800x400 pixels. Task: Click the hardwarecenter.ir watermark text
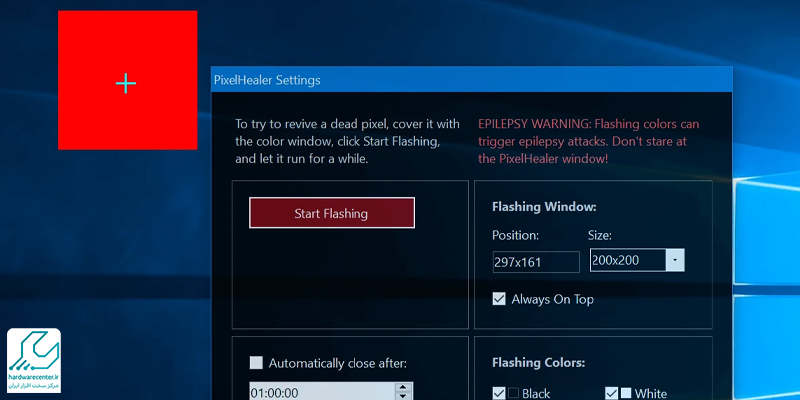click(33, 378)
